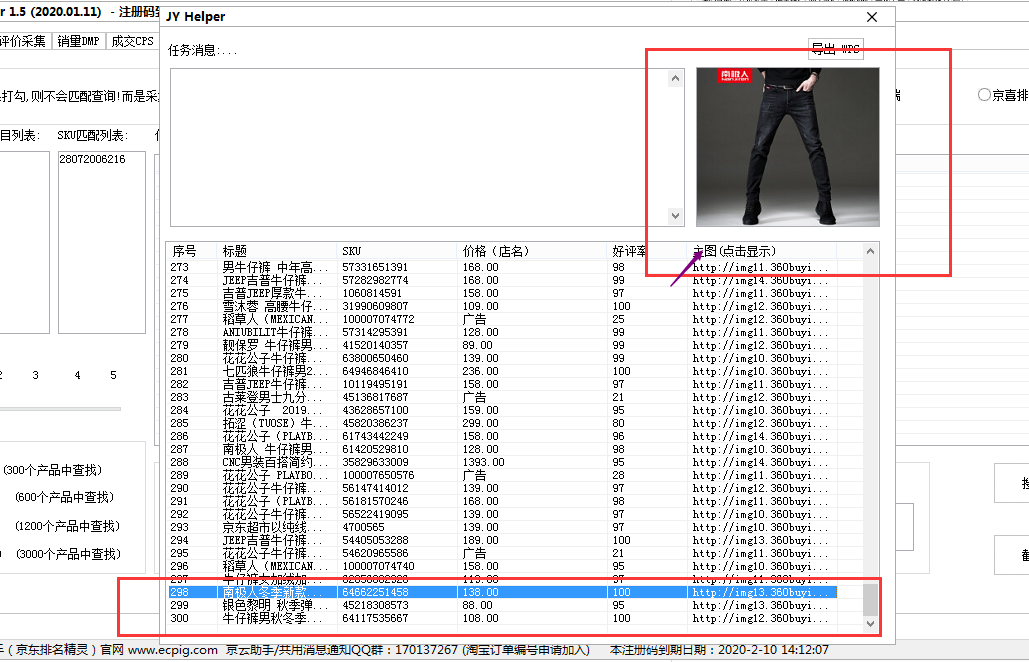The image size is (1029, 662).
Task: Click down arrow of product list scrollbar
Action: click(x=870, y=624)
